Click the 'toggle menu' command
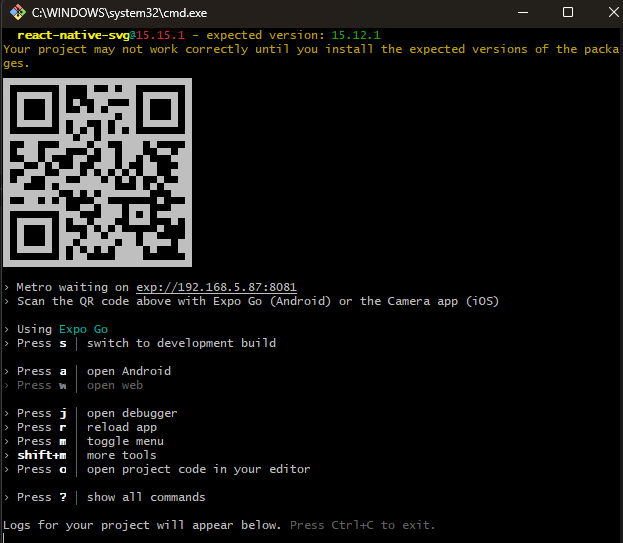The height and width of the screenshot is (543, 623). coord(125,441)
